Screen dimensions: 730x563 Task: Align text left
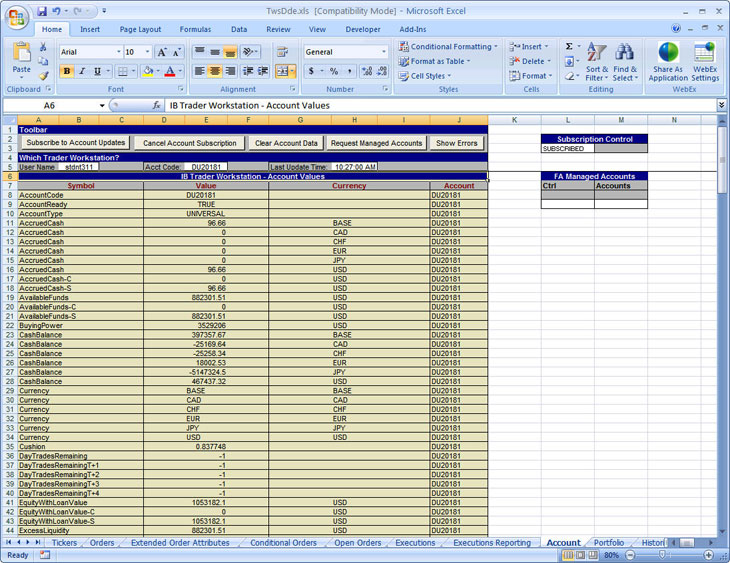pyautogui.click(x=199, y=71)
